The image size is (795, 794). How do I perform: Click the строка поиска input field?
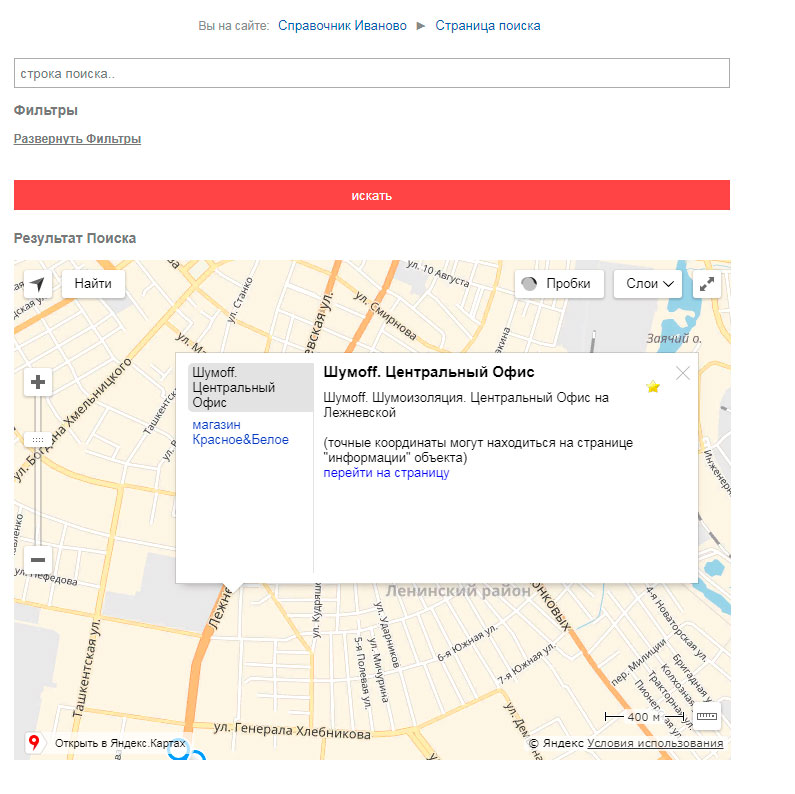(x=372, y=74)
